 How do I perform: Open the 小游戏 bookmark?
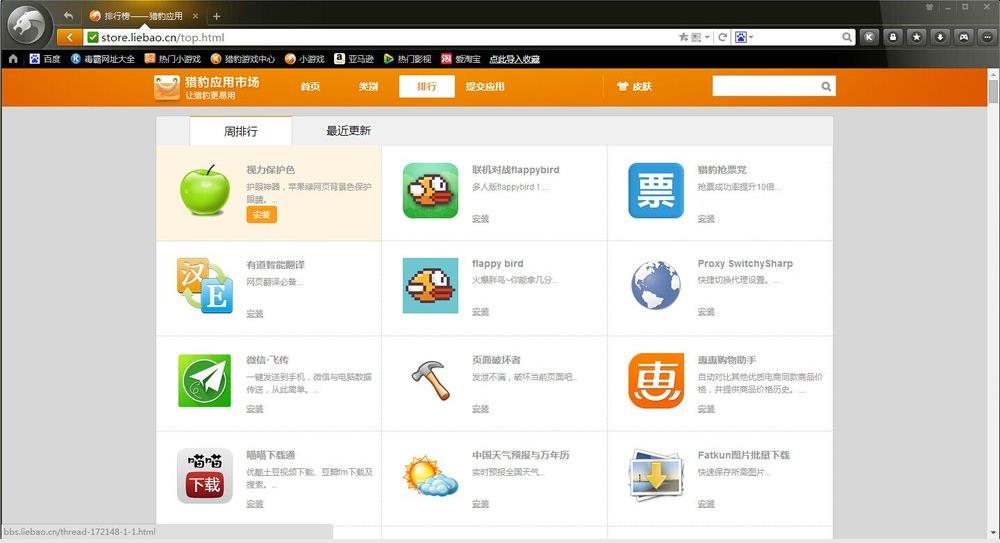tap(305, 59)
